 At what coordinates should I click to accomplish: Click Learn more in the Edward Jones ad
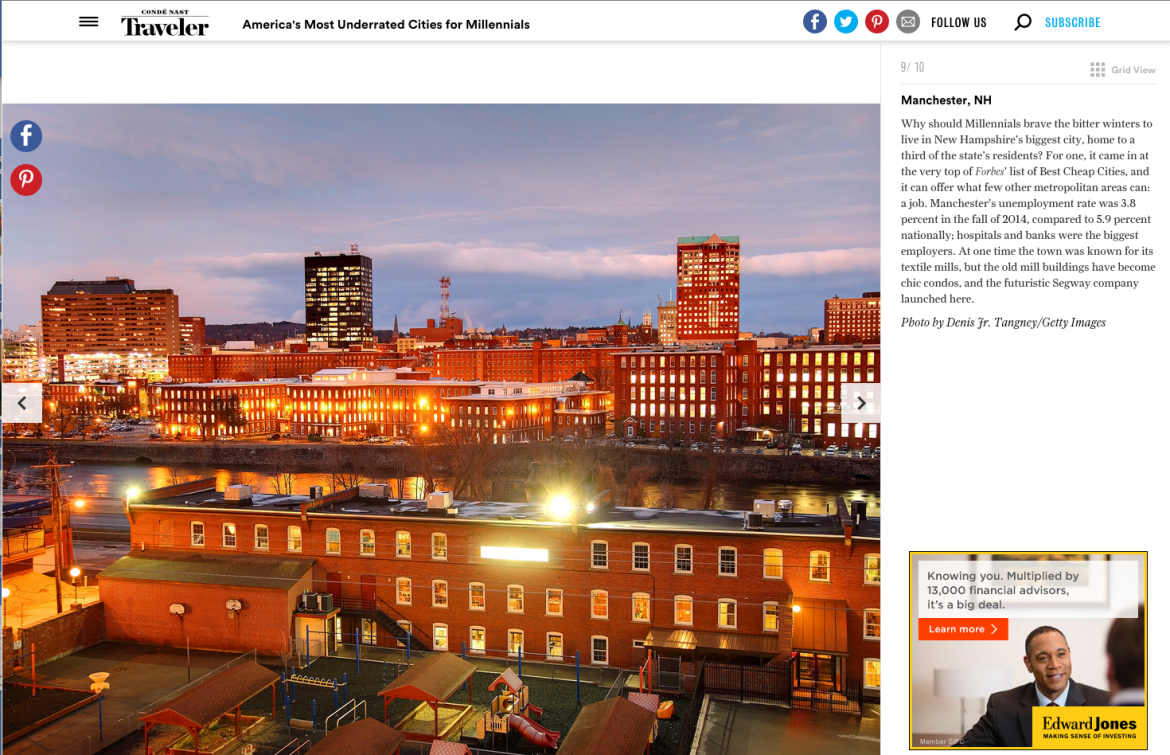coord(962,629)
